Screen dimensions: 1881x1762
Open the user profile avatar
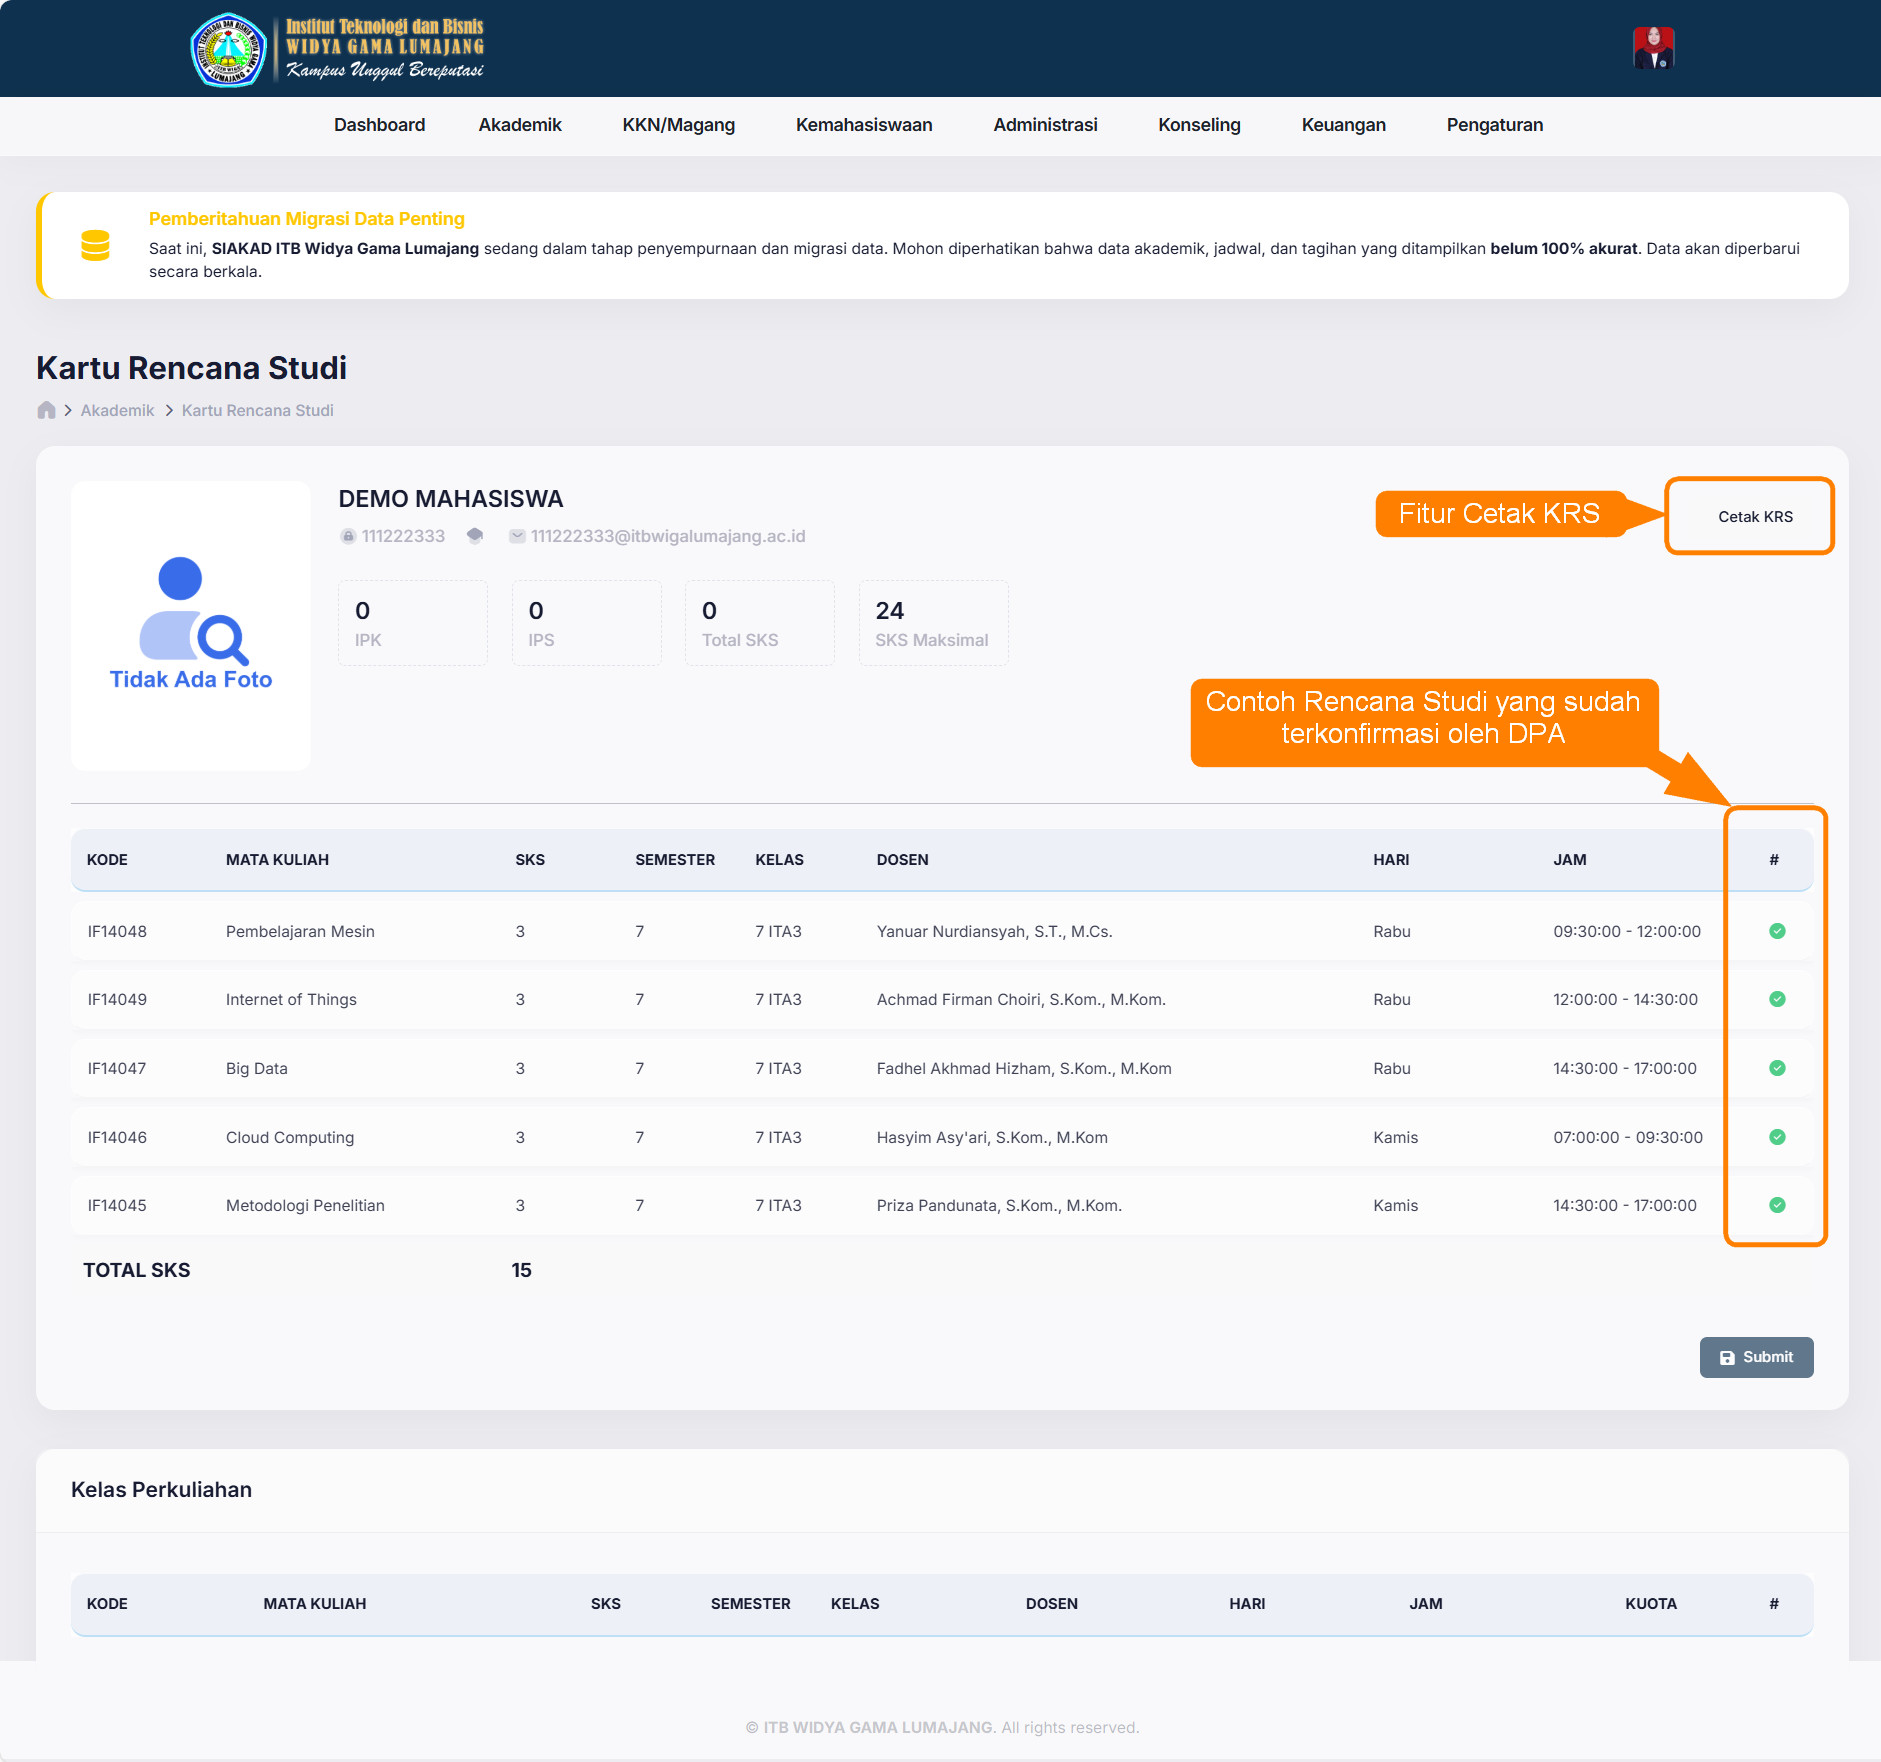pyautogui.click(x=1653, y=48)
